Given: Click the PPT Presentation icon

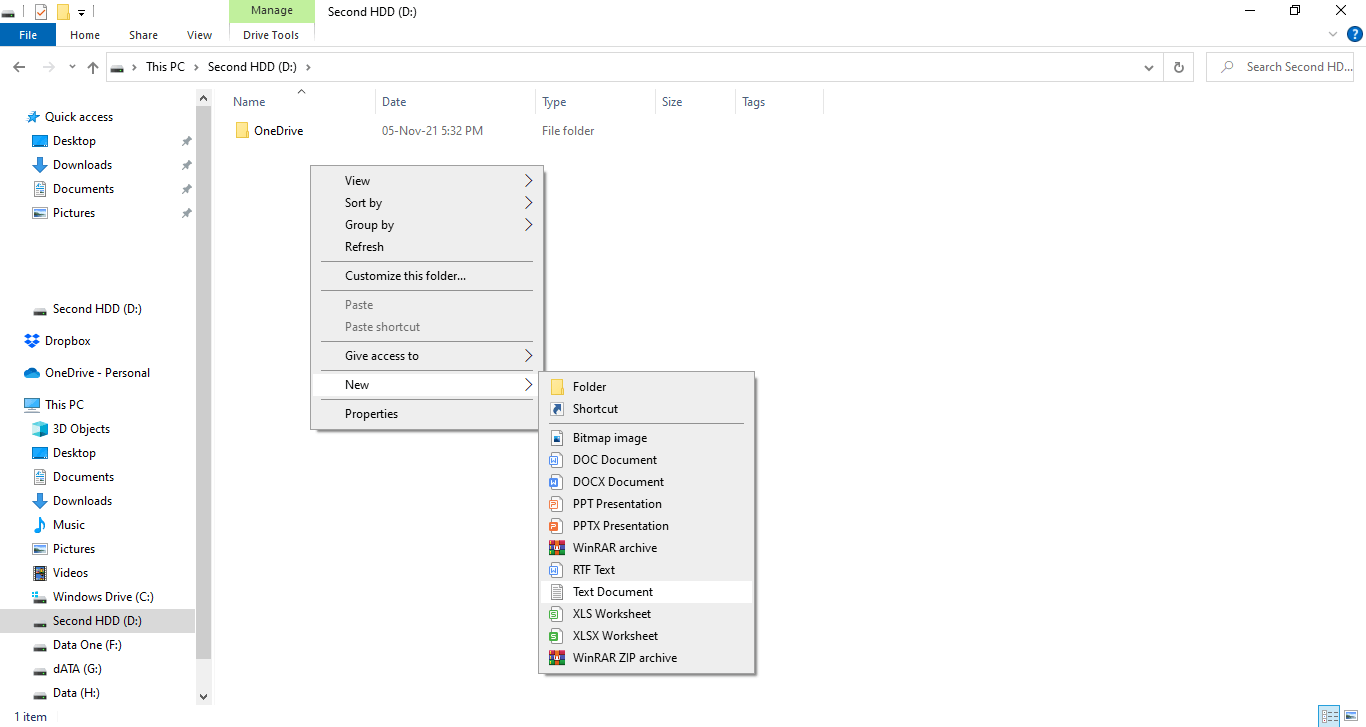Looking at the screenshot, I should pos(557,504).
